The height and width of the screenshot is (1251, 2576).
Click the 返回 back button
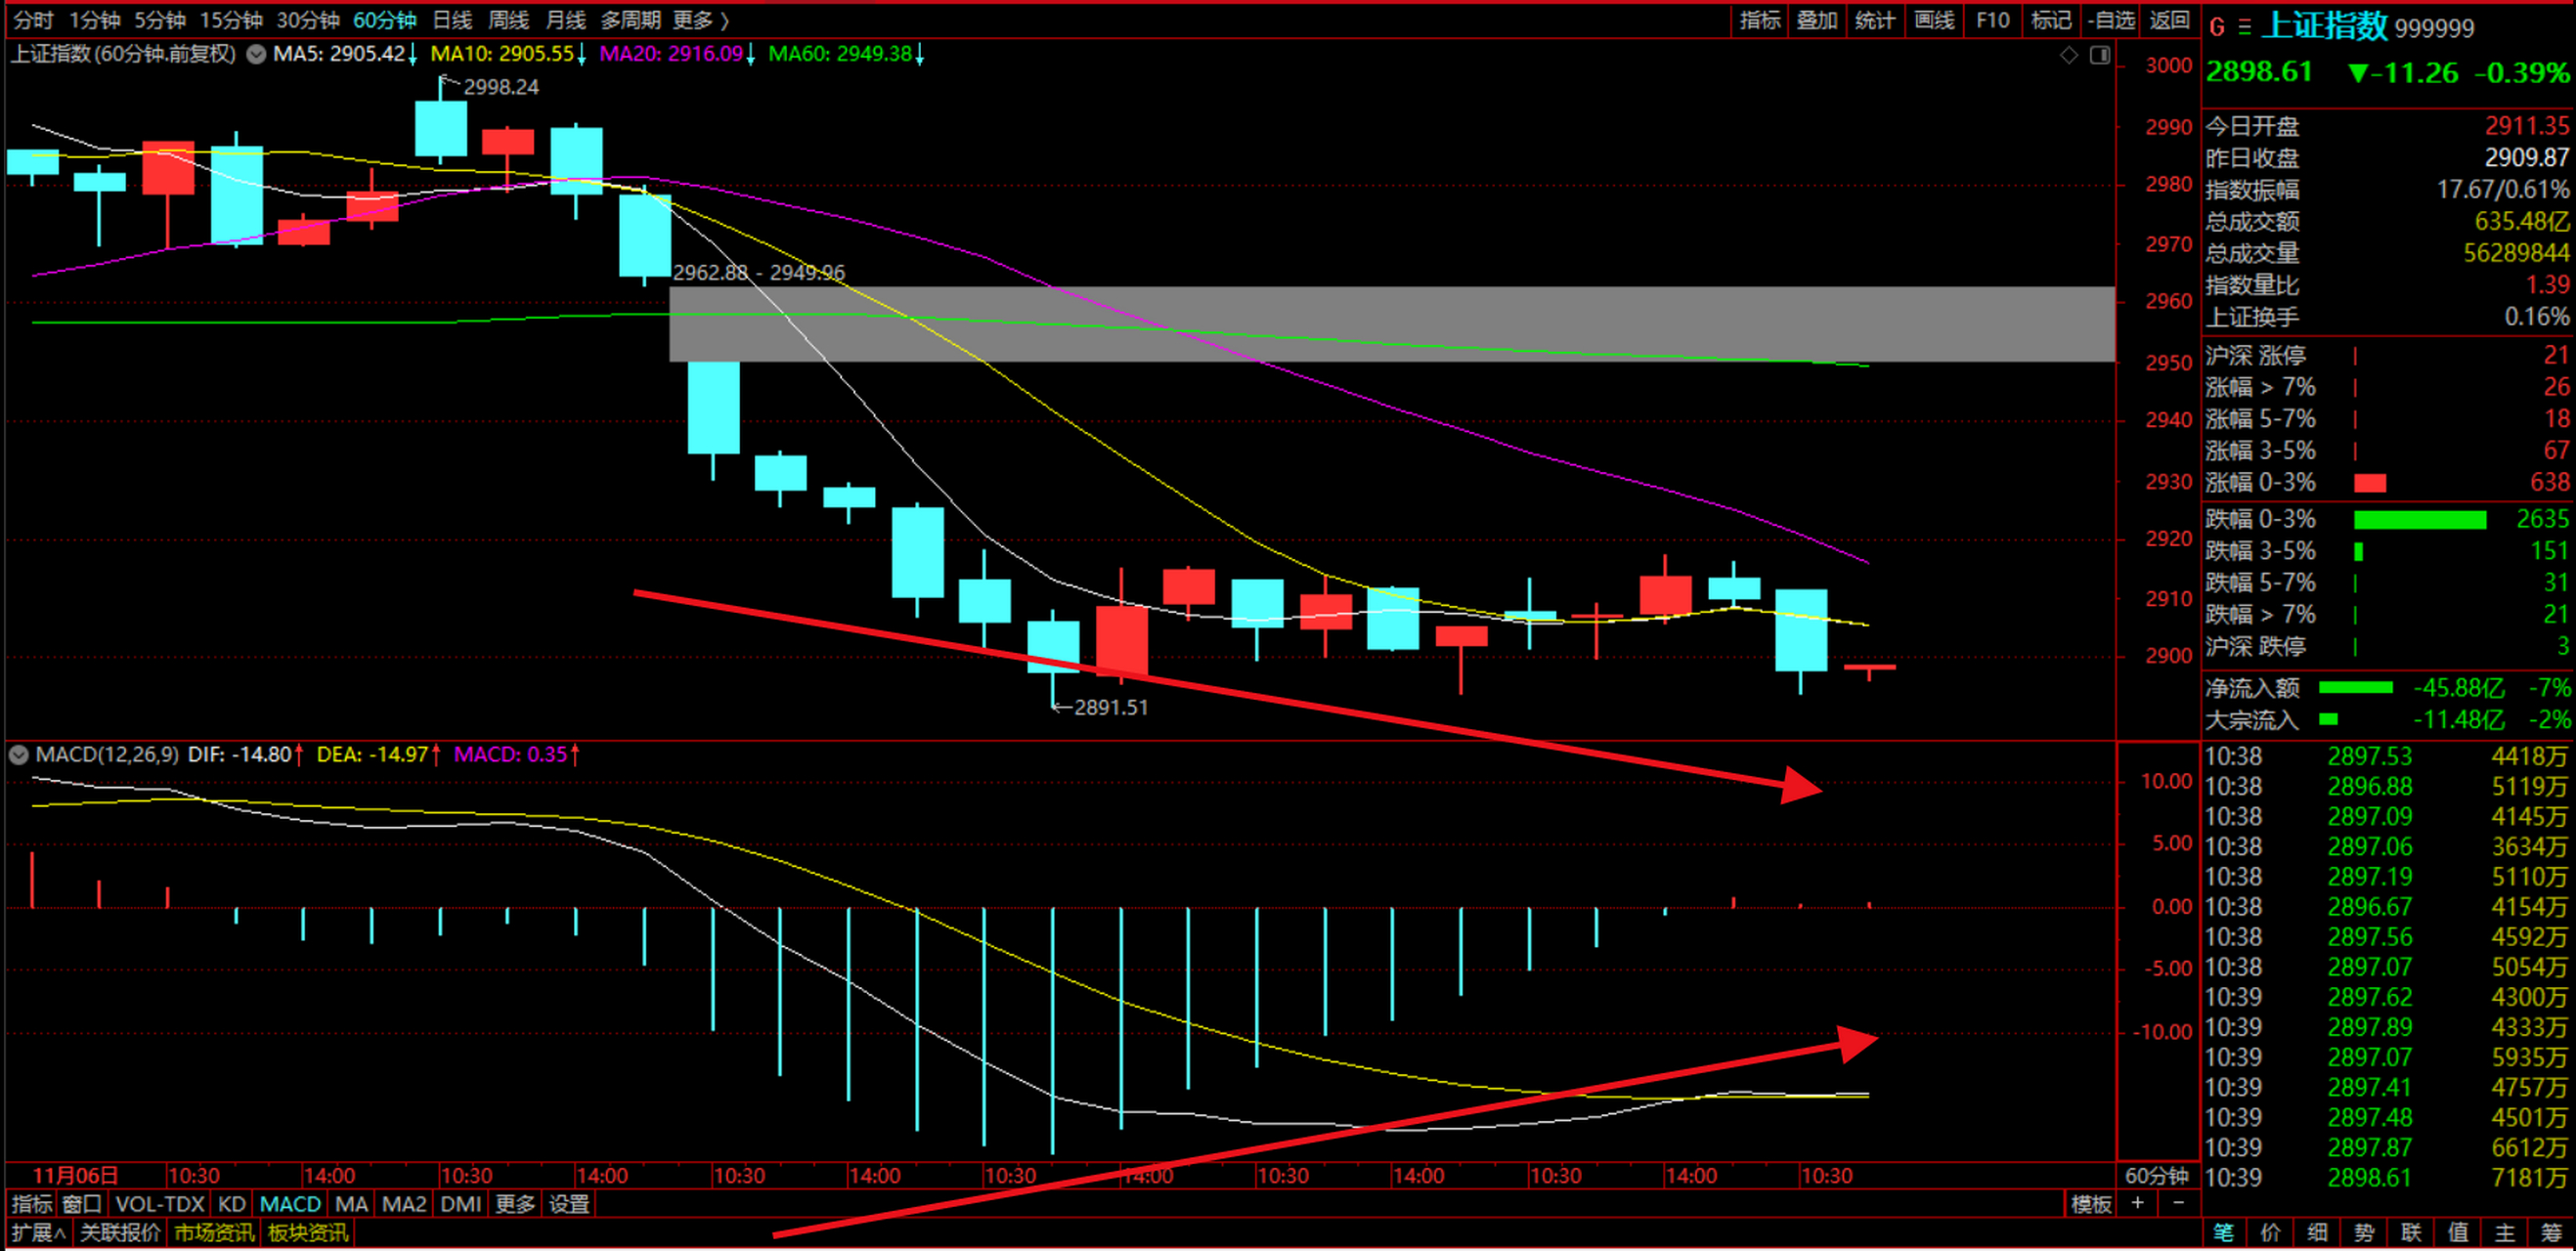click(2169, 20)
